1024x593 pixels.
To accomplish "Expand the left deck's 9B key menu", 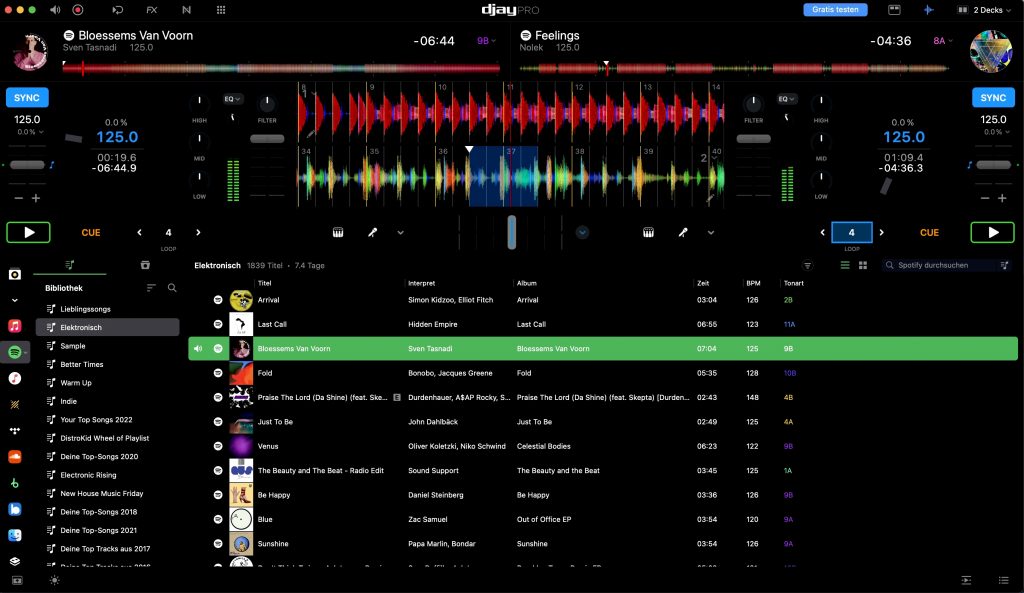I will point(486,41).
